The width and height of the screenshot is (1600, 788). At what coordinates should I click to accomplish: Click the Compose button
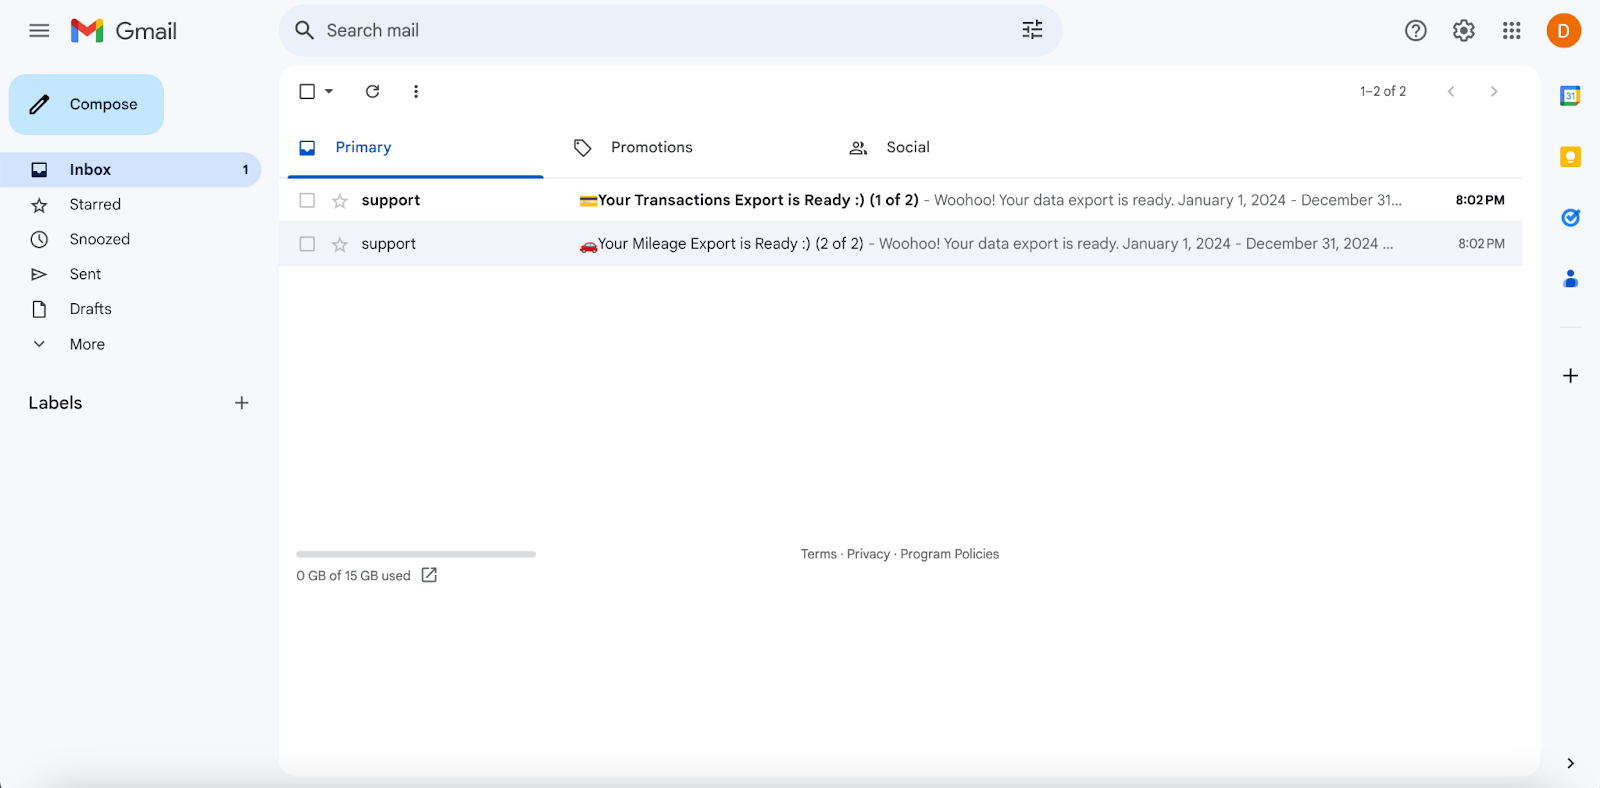(x=87, y=104)
